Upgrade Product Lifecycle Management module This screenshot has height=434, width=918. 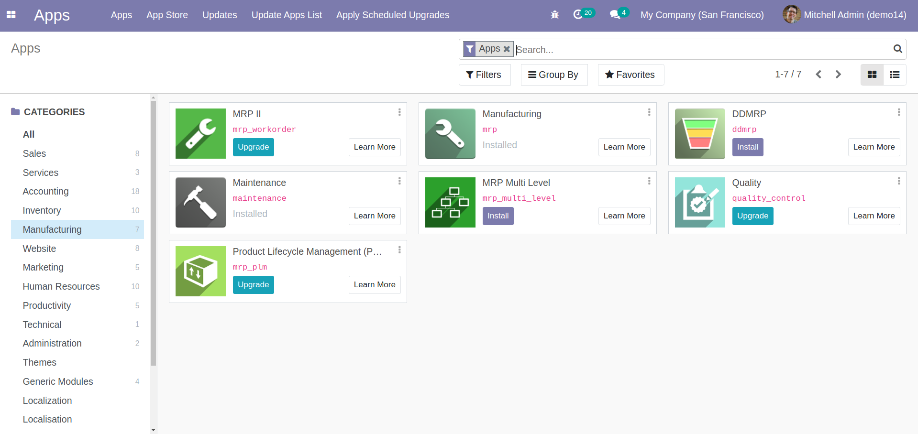[x=253, y=285]
